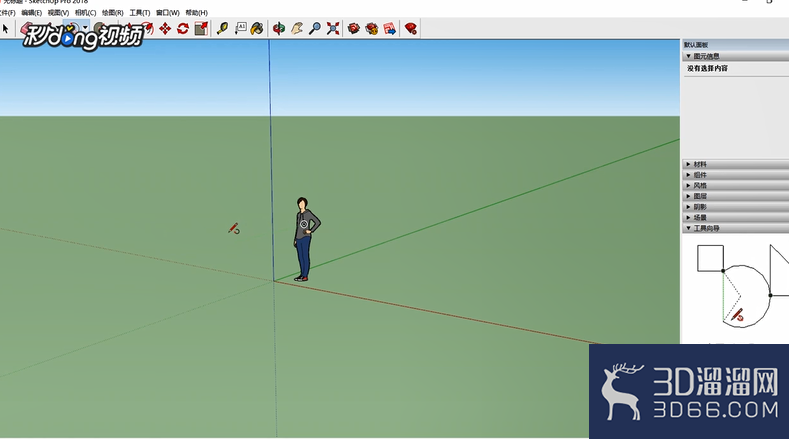Expand the 风格 panel

735,185
